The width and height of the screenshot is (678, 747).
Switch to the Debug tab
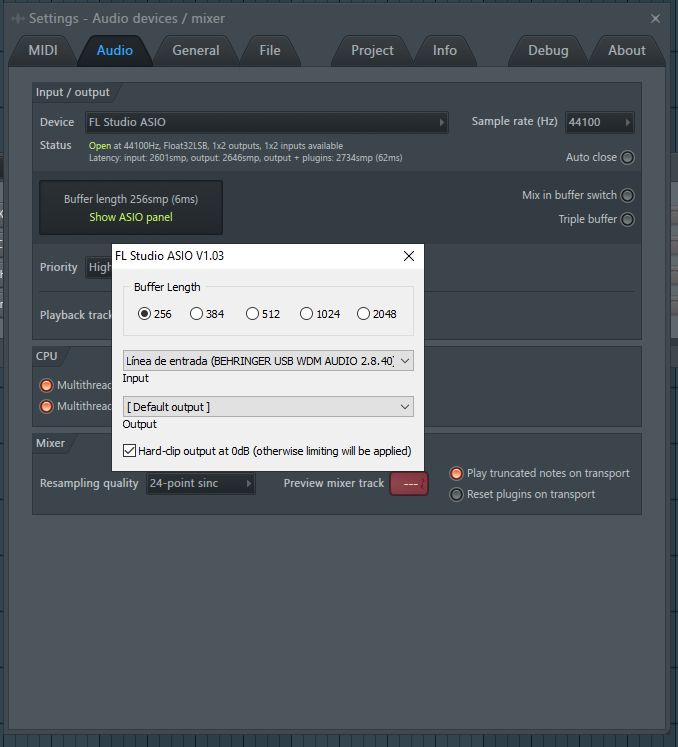[x=548, y=50]
